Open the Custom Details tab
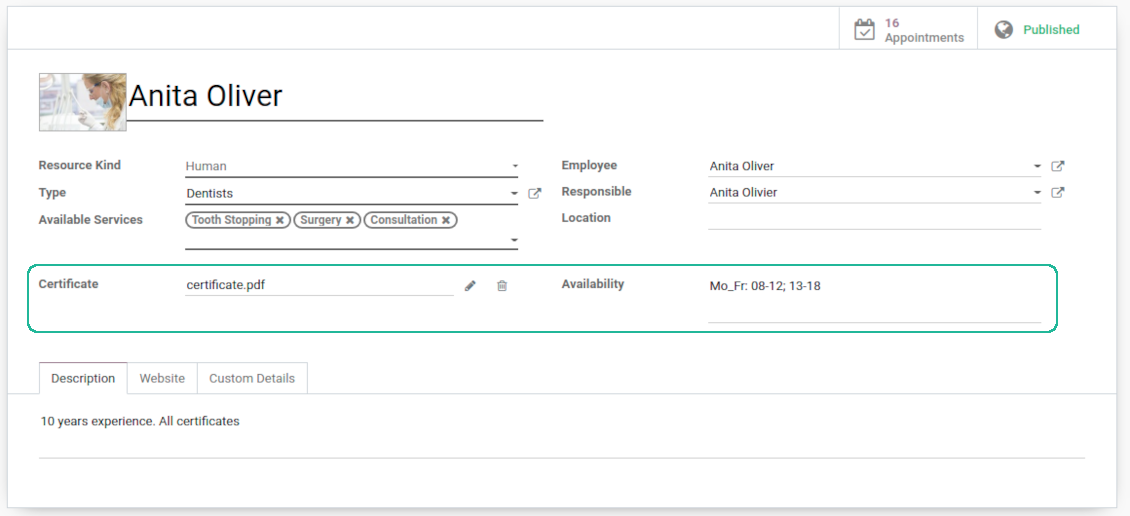The image size is (1130, 516). tap(252, 379)
